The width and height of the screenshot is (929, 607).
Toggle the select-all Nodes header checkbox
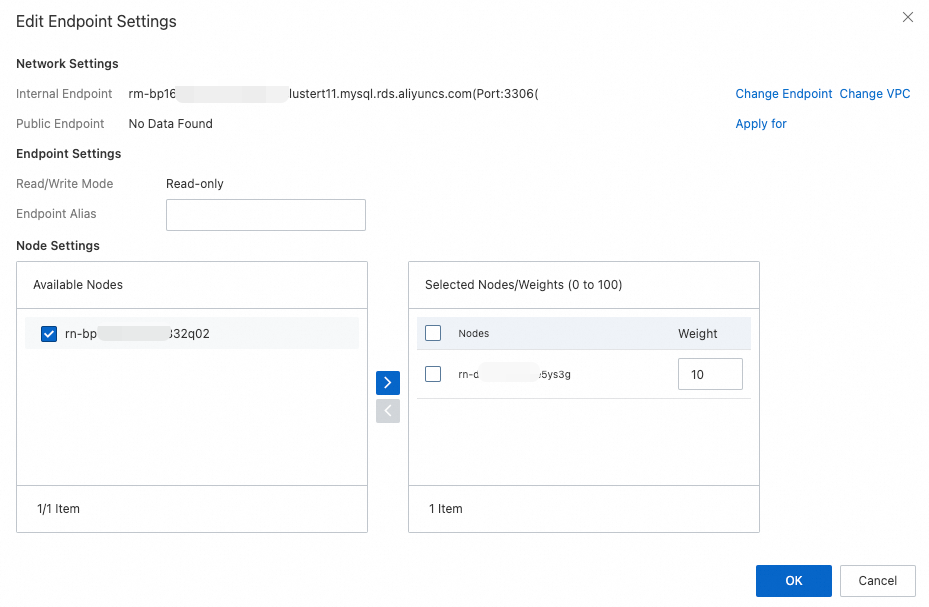[433, 333]
